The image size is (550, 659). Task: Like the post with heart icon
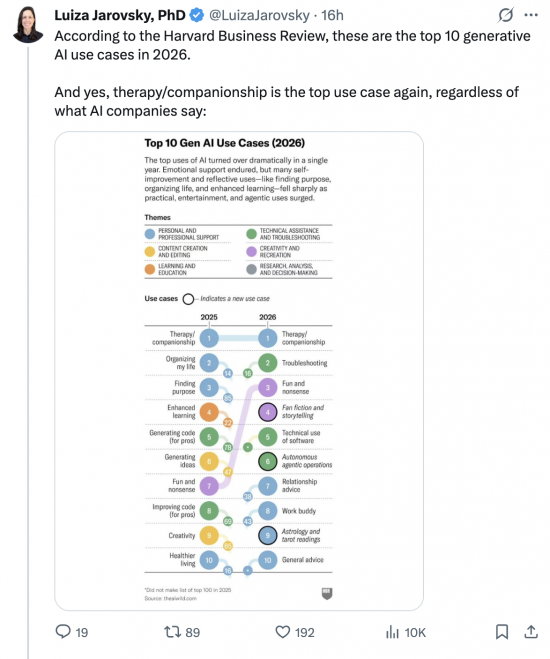[282, 632]
